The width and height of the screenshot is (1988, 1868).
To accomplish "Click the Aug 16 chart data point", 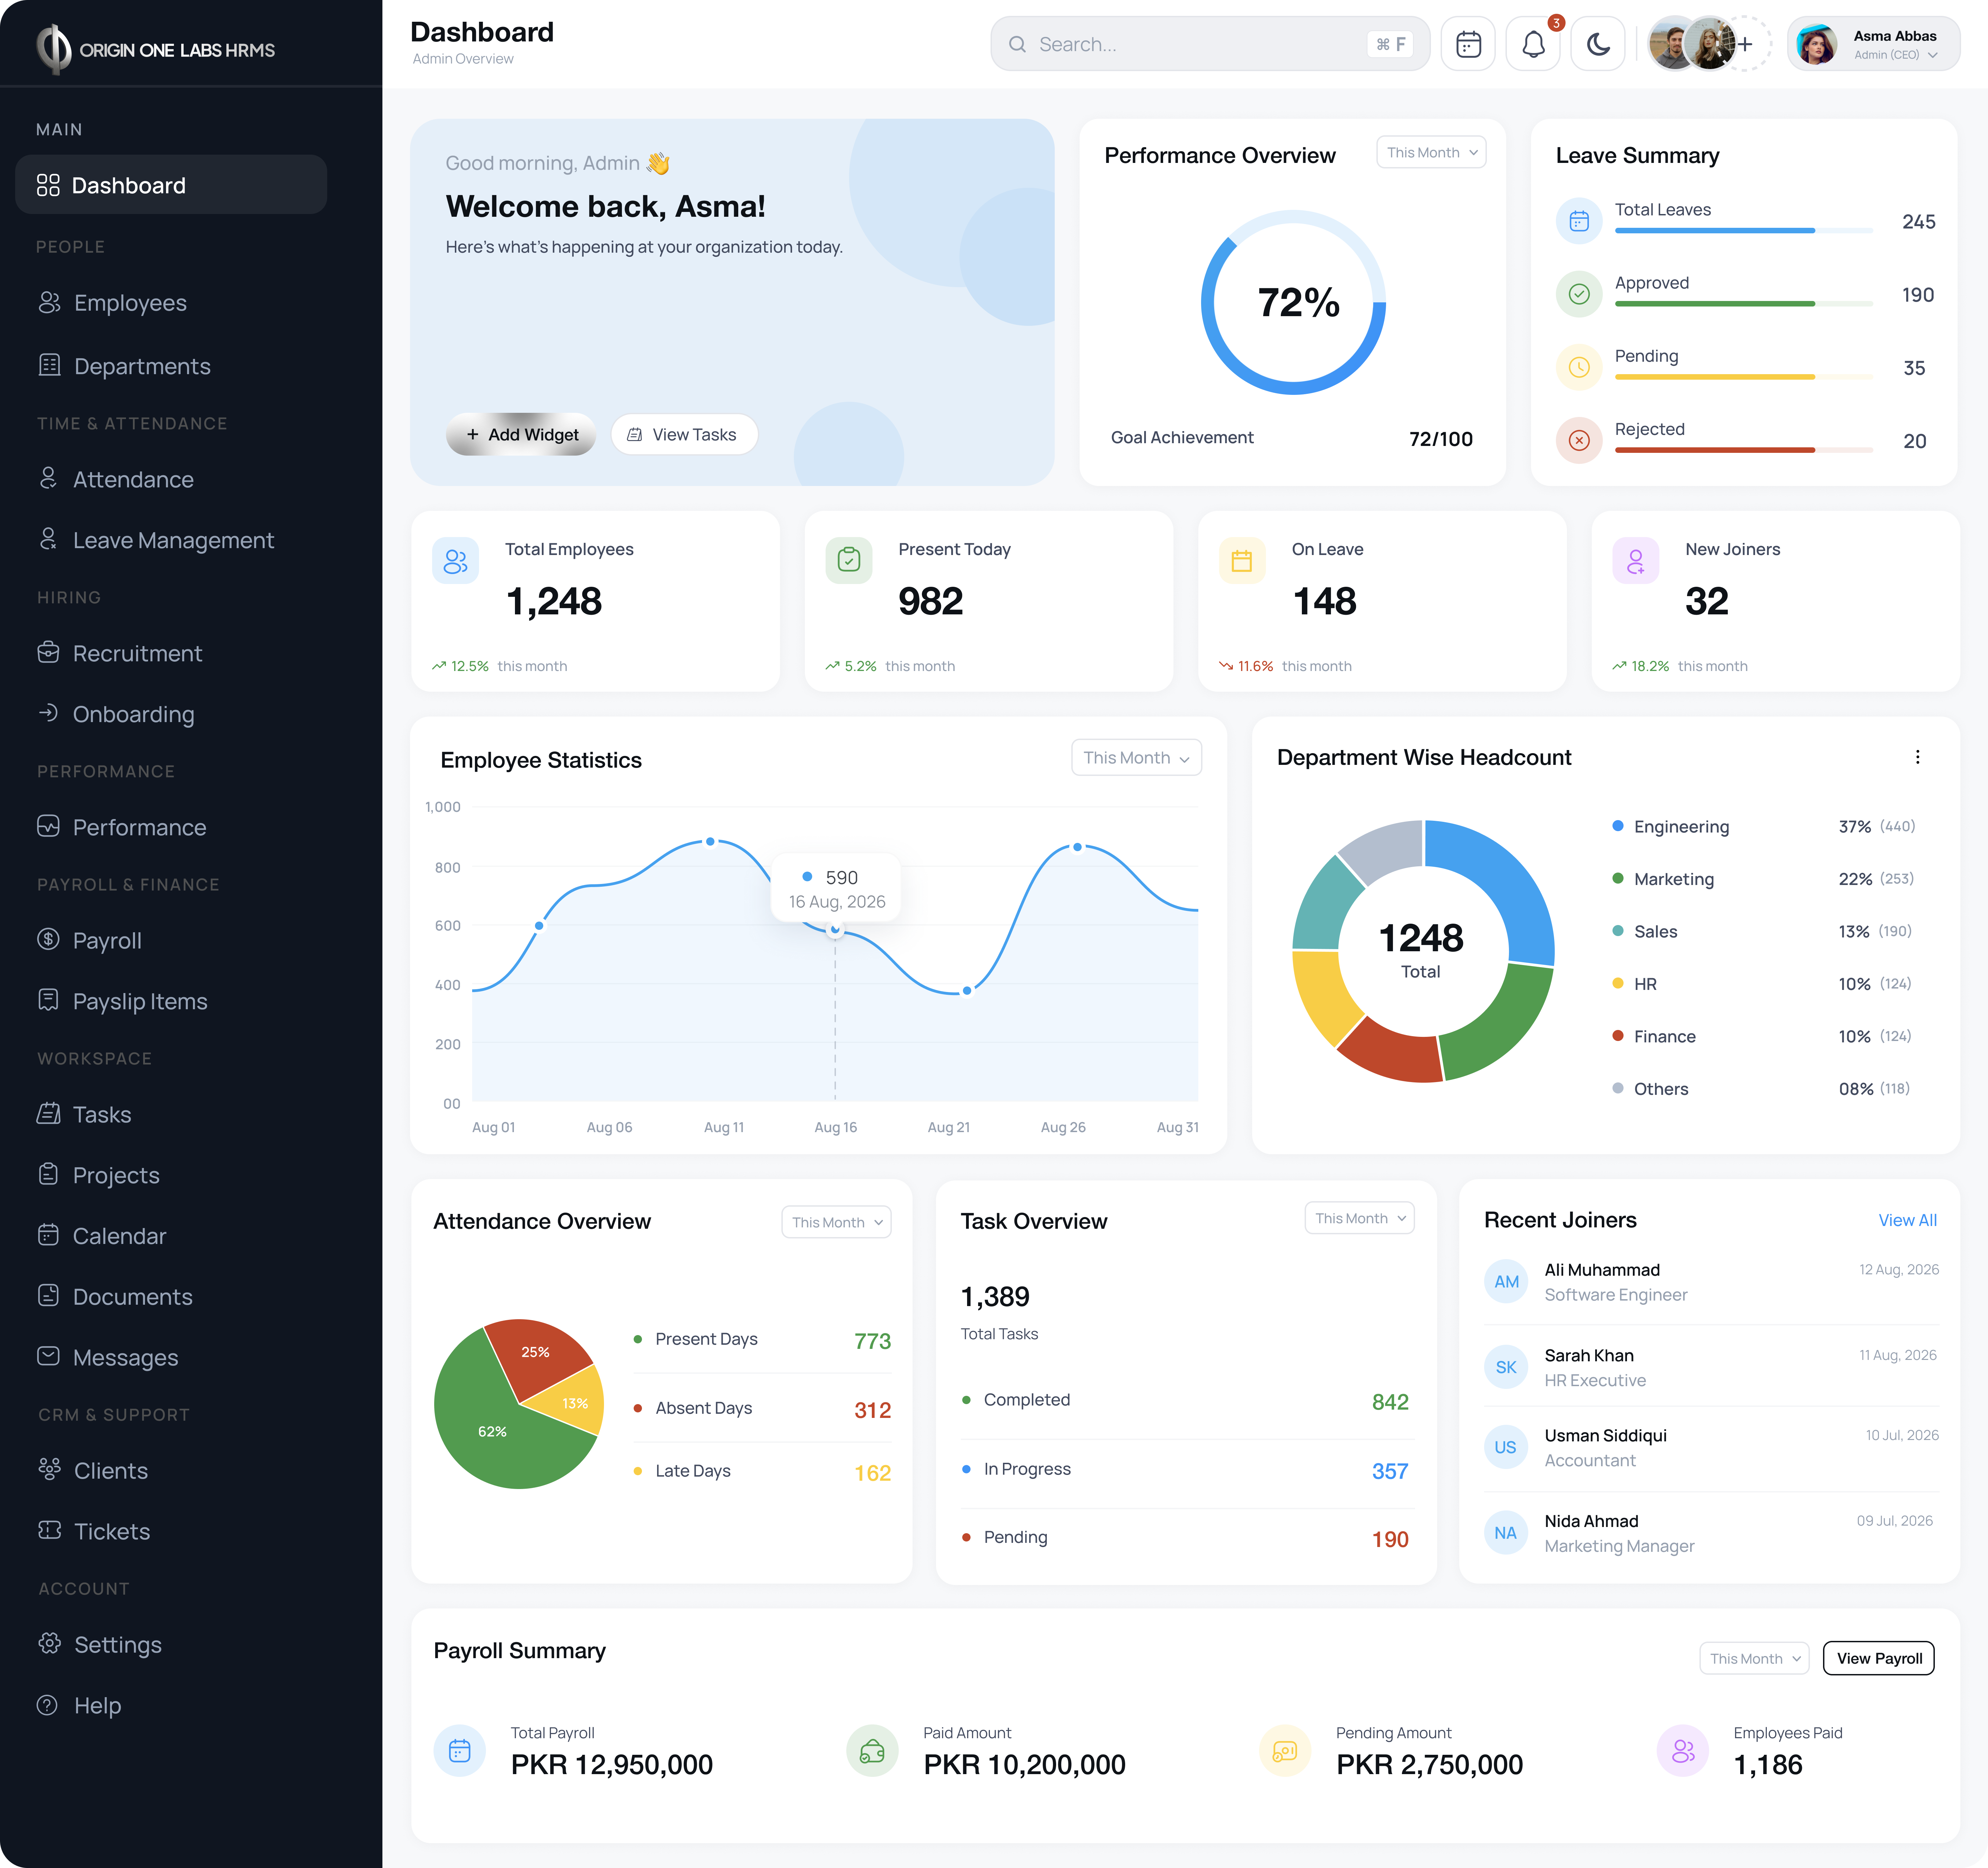I will (835, 930).
